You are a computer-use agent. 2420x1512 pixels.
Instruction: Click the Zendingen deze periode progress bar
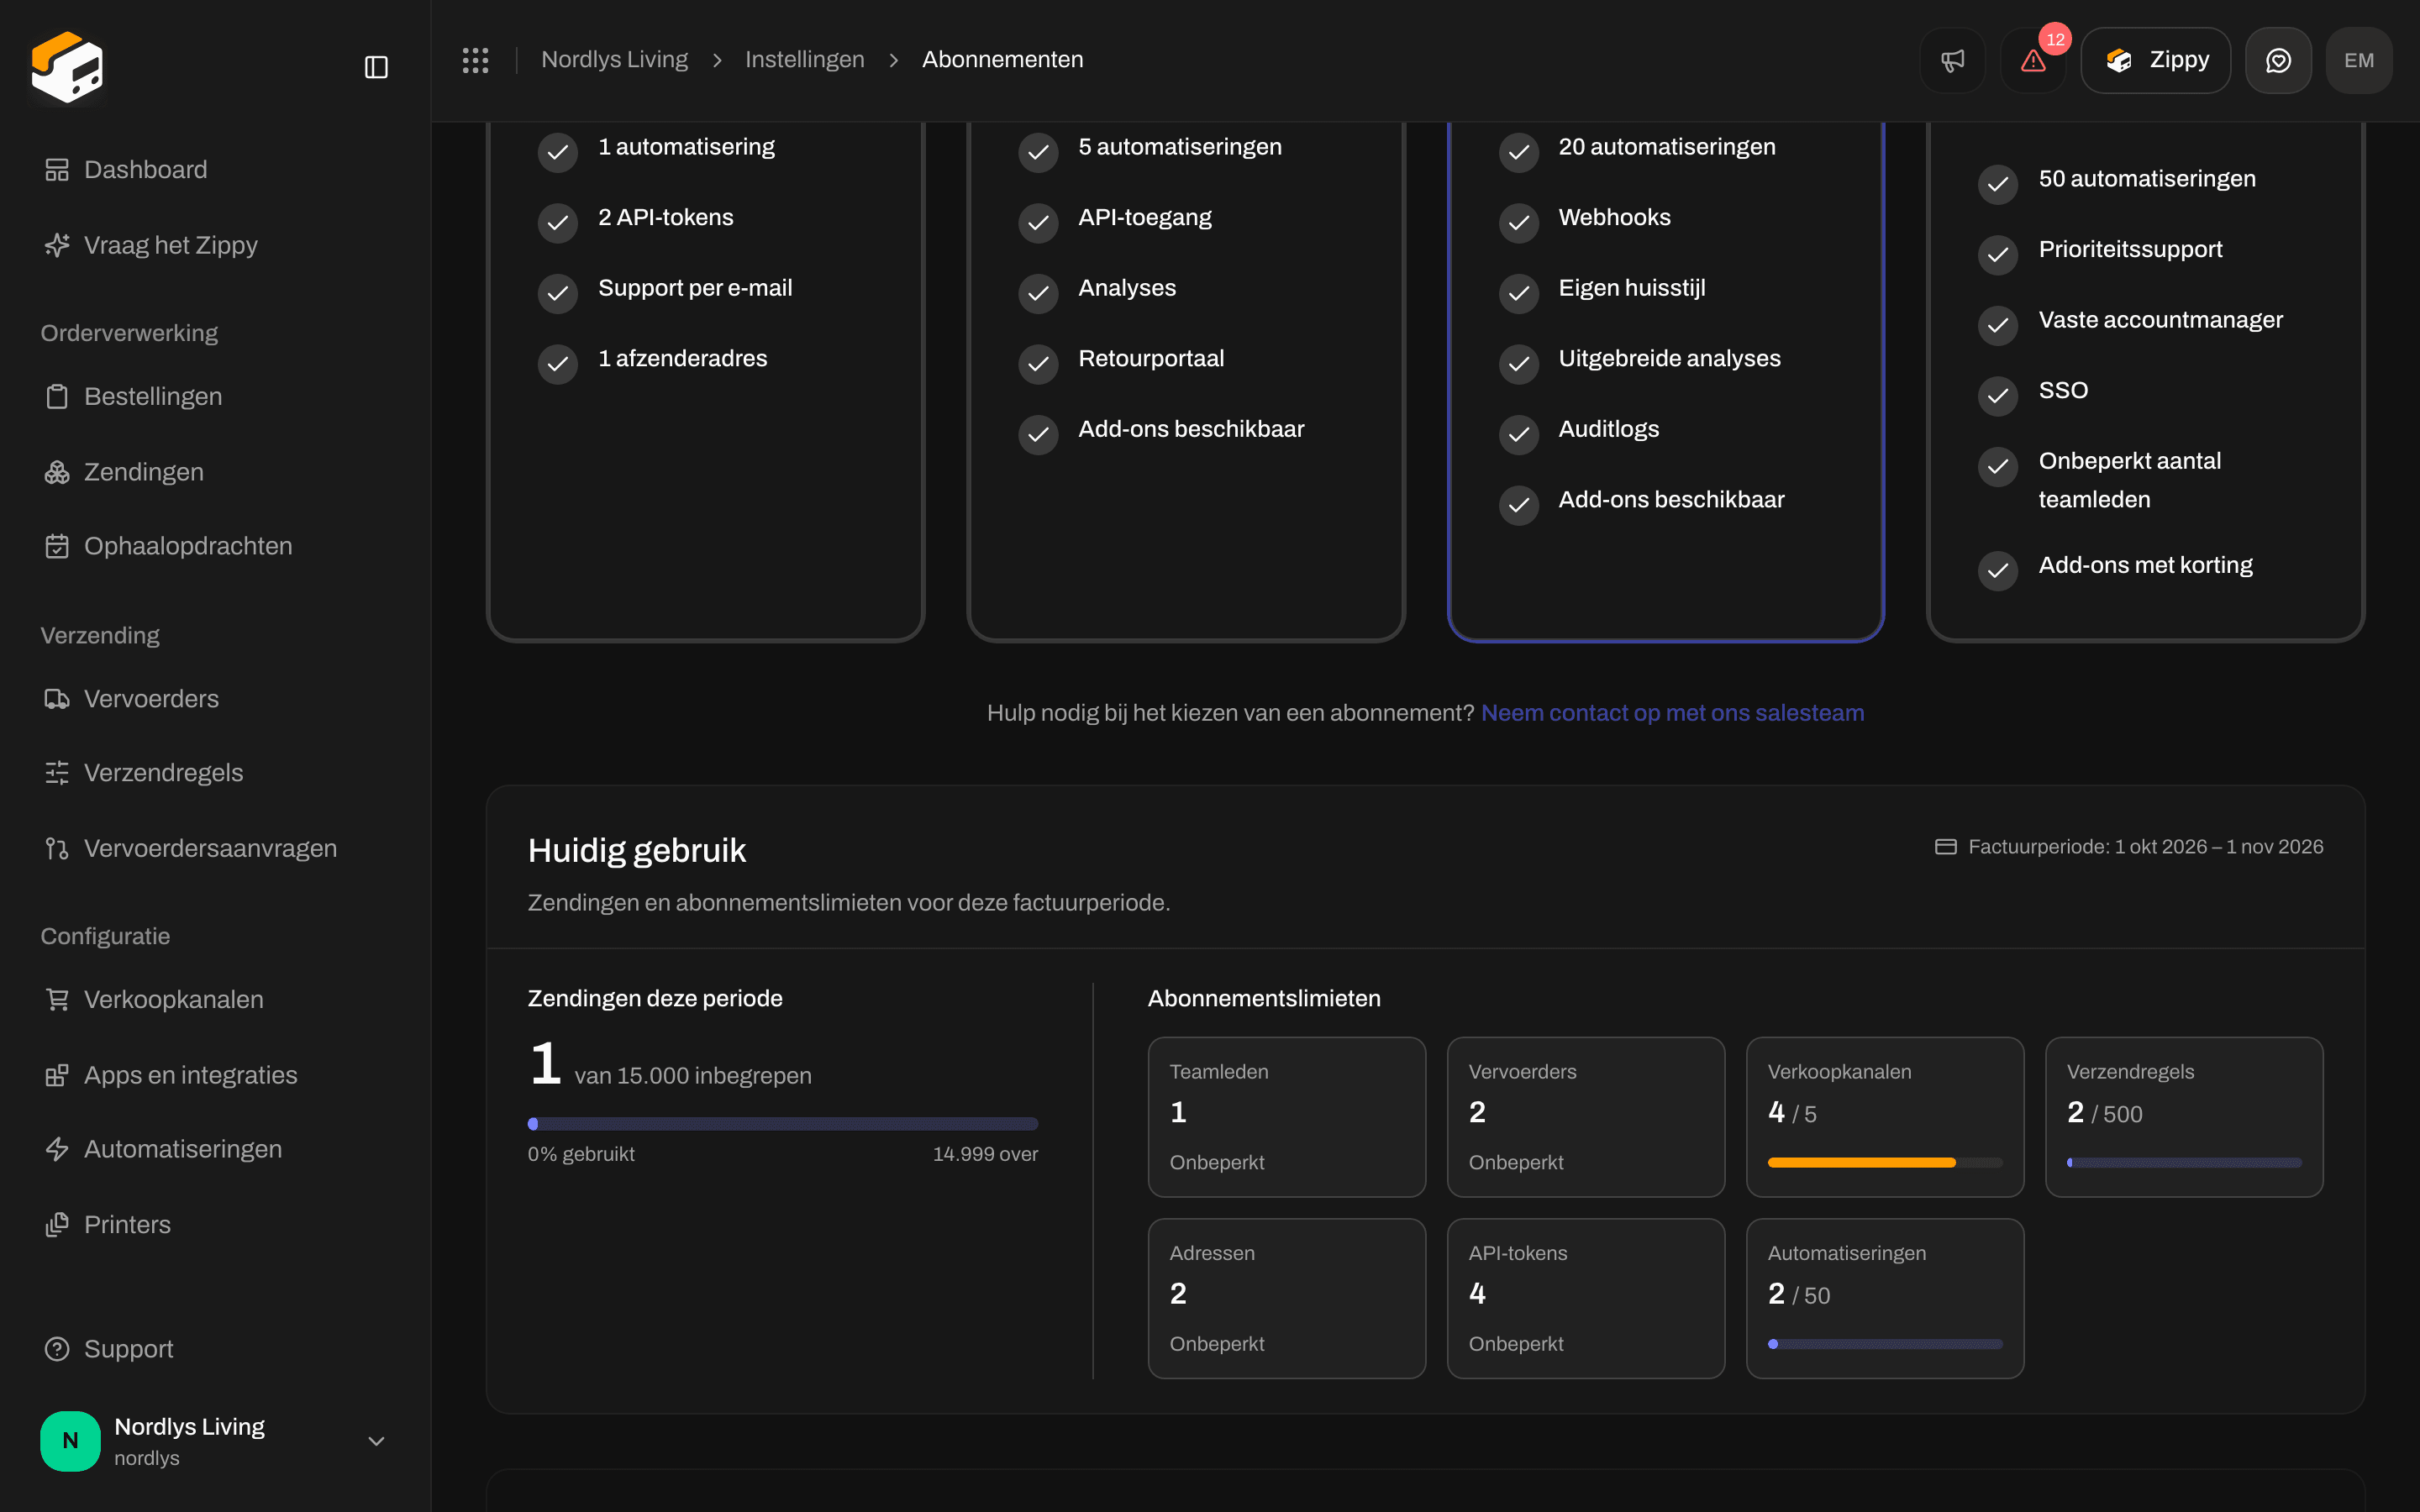point(782,1124)
